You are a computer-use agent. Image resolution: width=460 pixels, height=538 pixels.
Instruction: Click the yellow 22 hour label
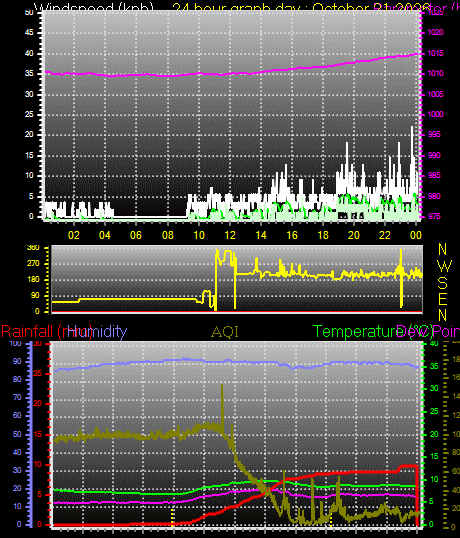pyautogui.click(x=385, y=235)
